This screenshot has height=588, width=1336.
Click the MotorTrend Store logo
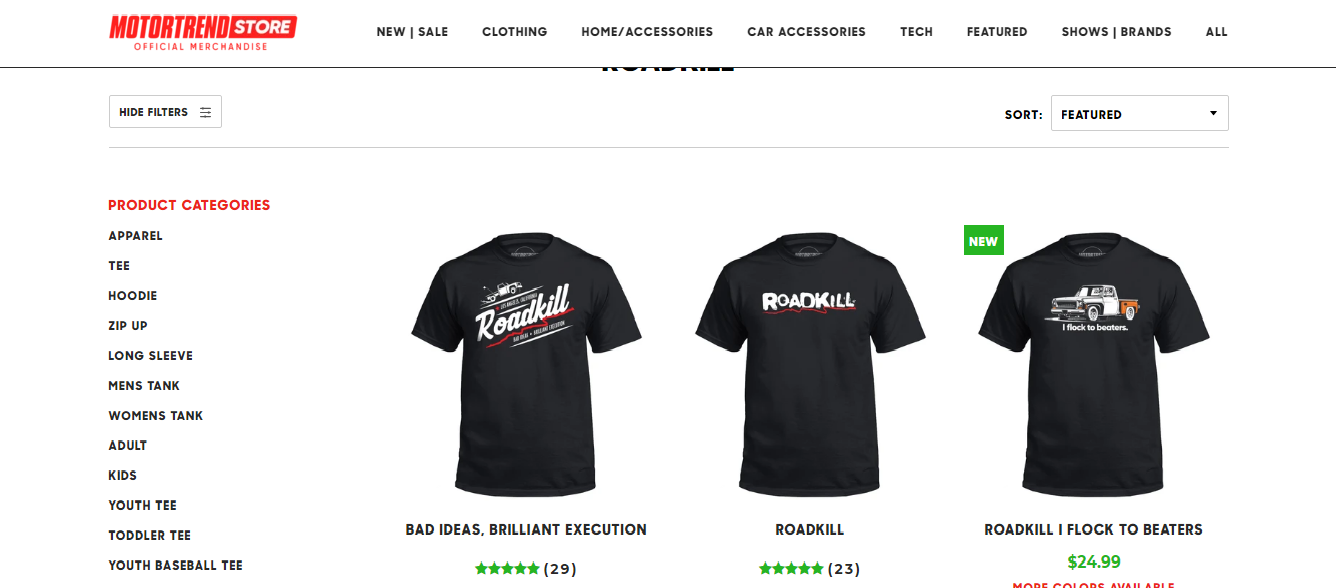click(203, 32)
